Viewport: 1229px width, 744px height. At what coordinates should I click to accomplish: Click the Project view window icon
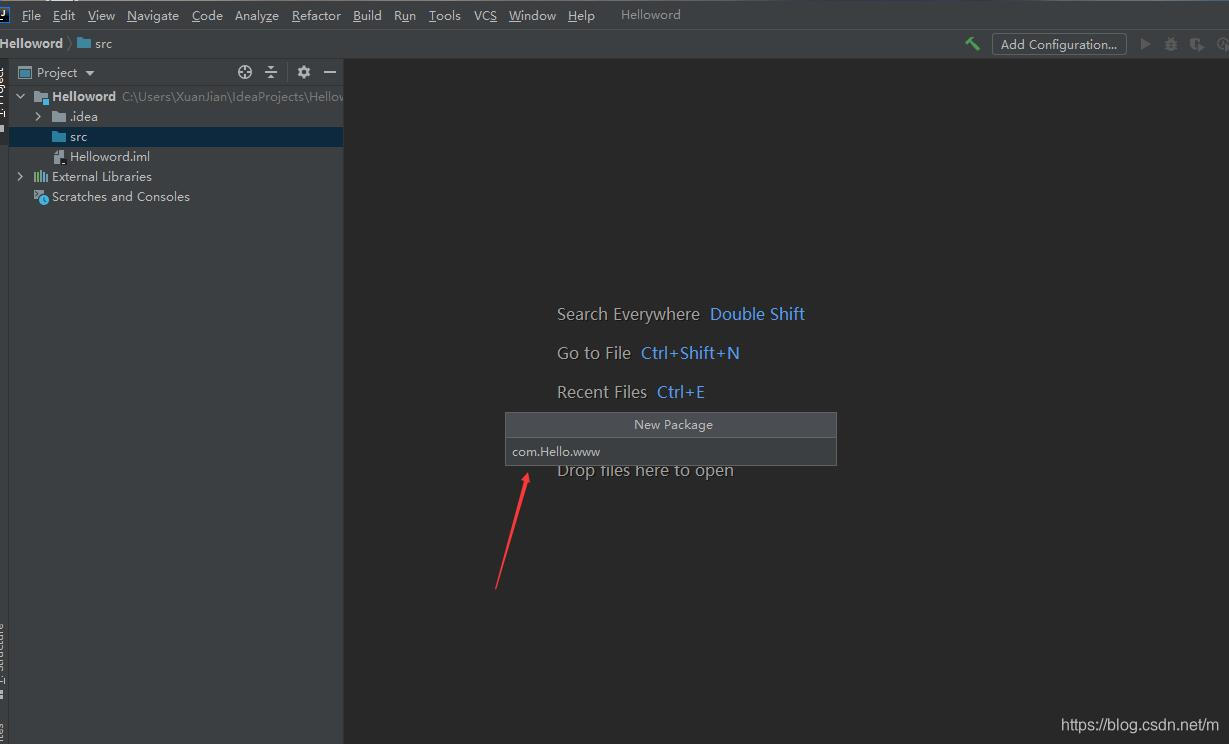(x=25, y=72)
